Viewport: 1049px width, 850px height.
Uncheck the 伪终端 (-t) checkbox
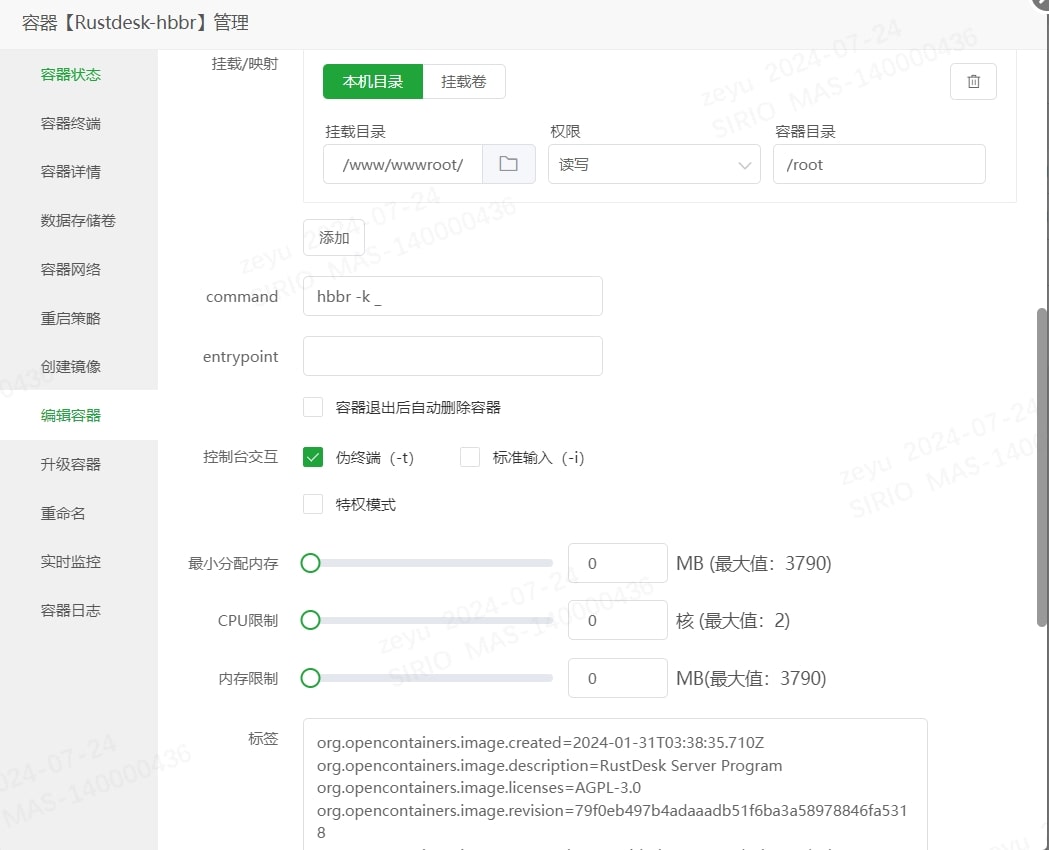click(x=313, y=457)
